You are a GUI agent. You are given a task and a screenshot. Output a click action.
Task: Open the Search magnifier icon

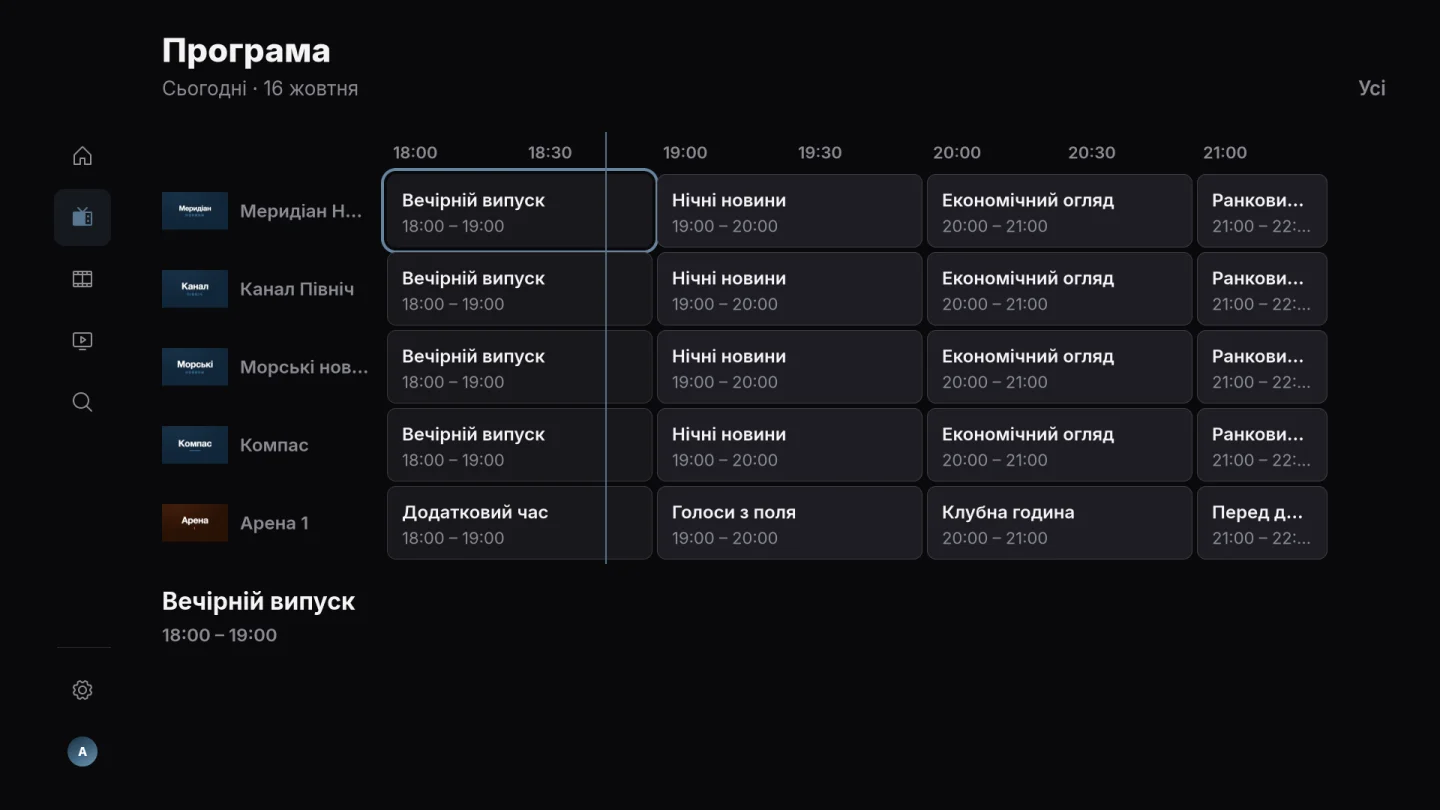pyautogui.click(x=82, y=402)
